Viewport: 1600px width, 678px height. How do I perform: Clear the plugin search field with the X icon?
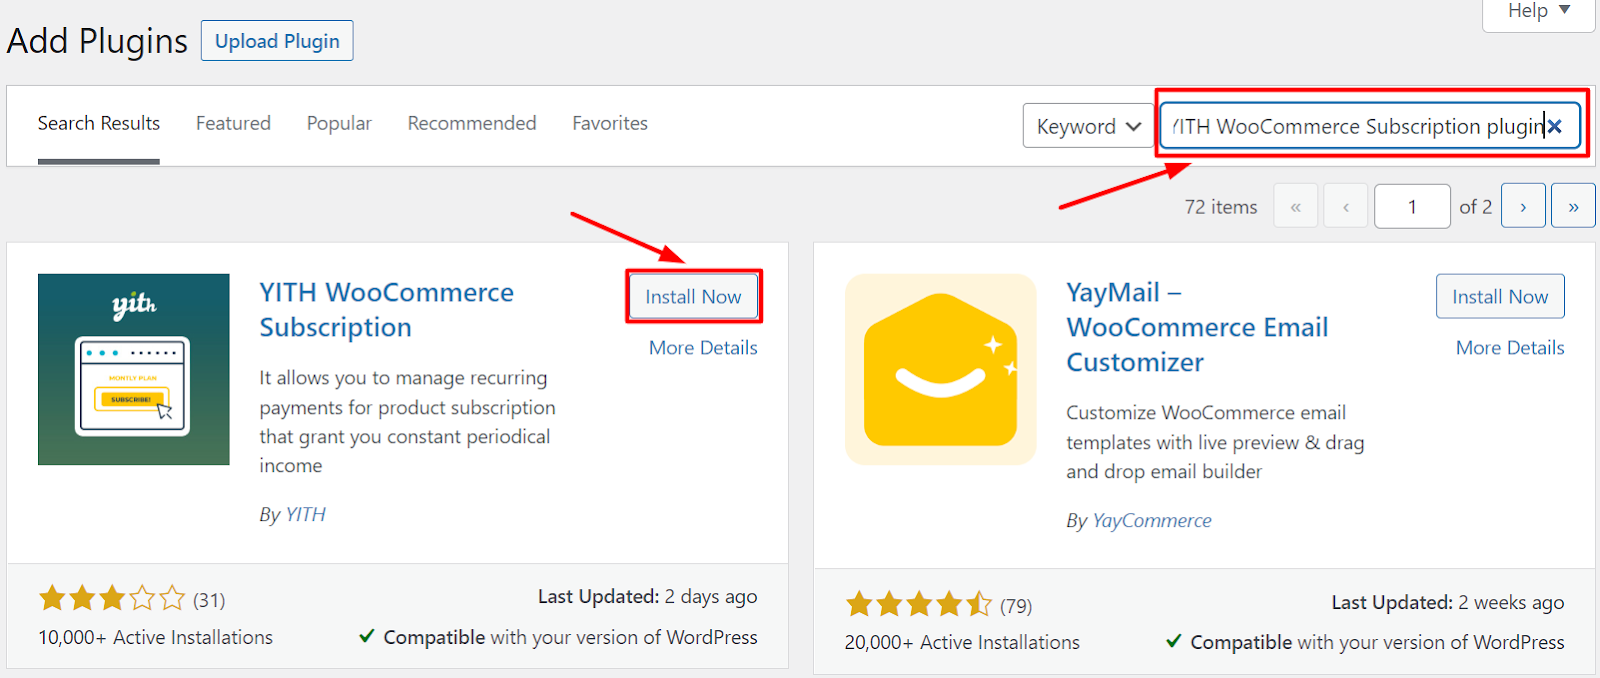coord(1554,126)
